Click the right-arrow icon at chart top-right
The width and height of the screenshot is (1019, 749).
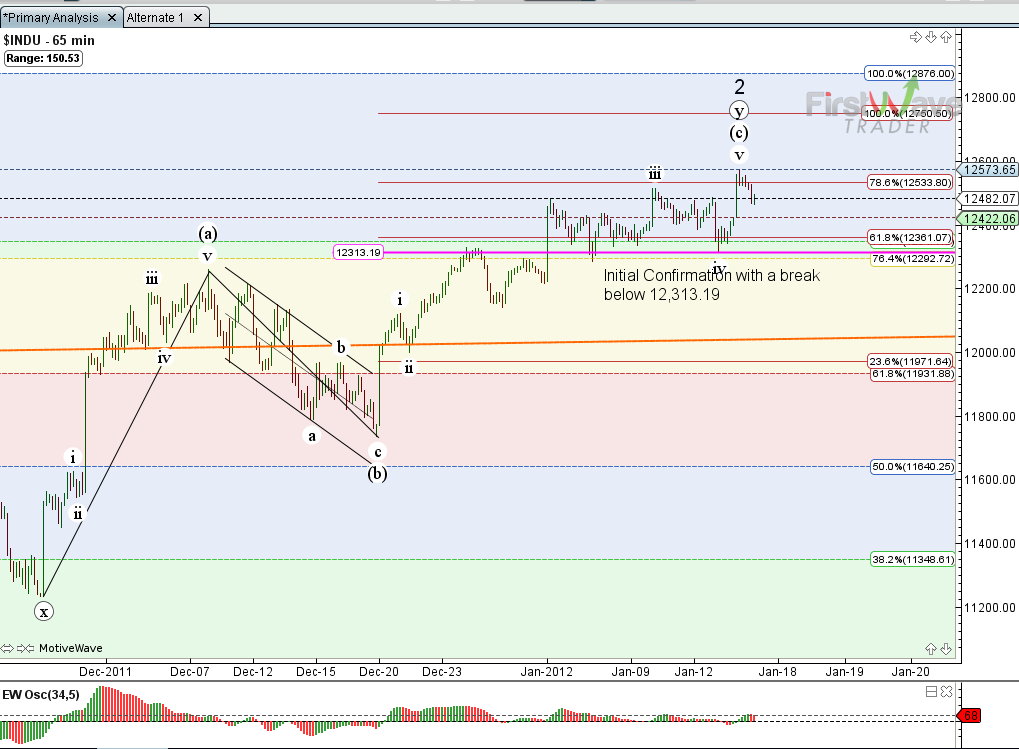[x=915, y=38]
